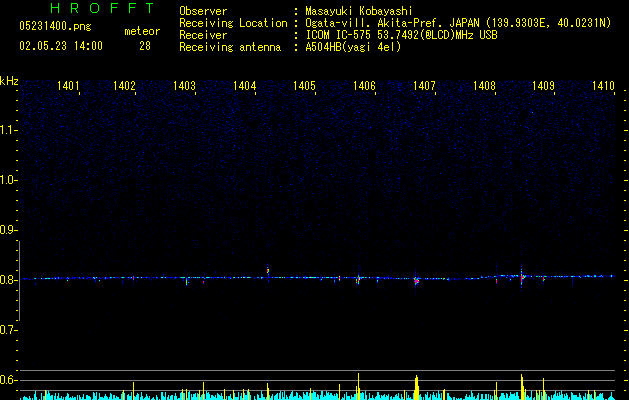Click the 1403 time marker
Screen dimensions: 629x400
pyautogui.click(x=184, y=86)
